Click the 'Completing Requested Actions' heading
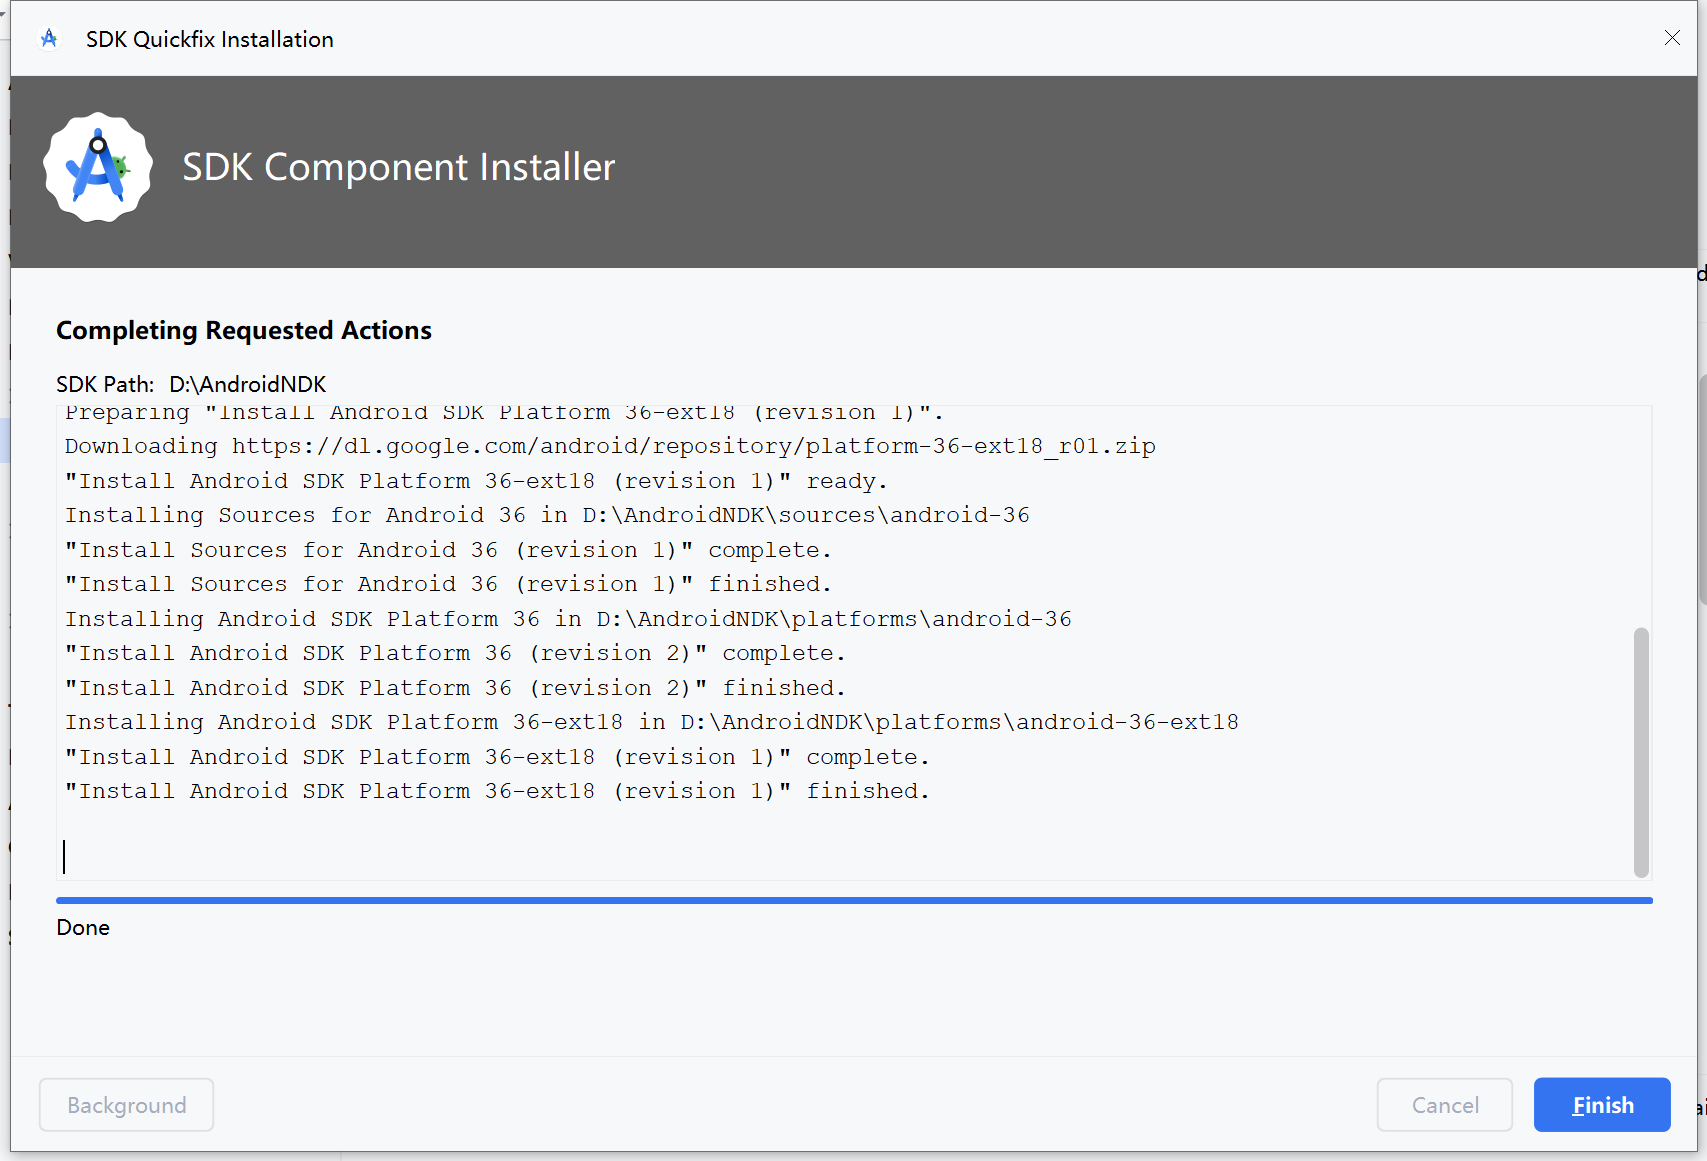This screenshot has height=1161, width=1707. 244,331
